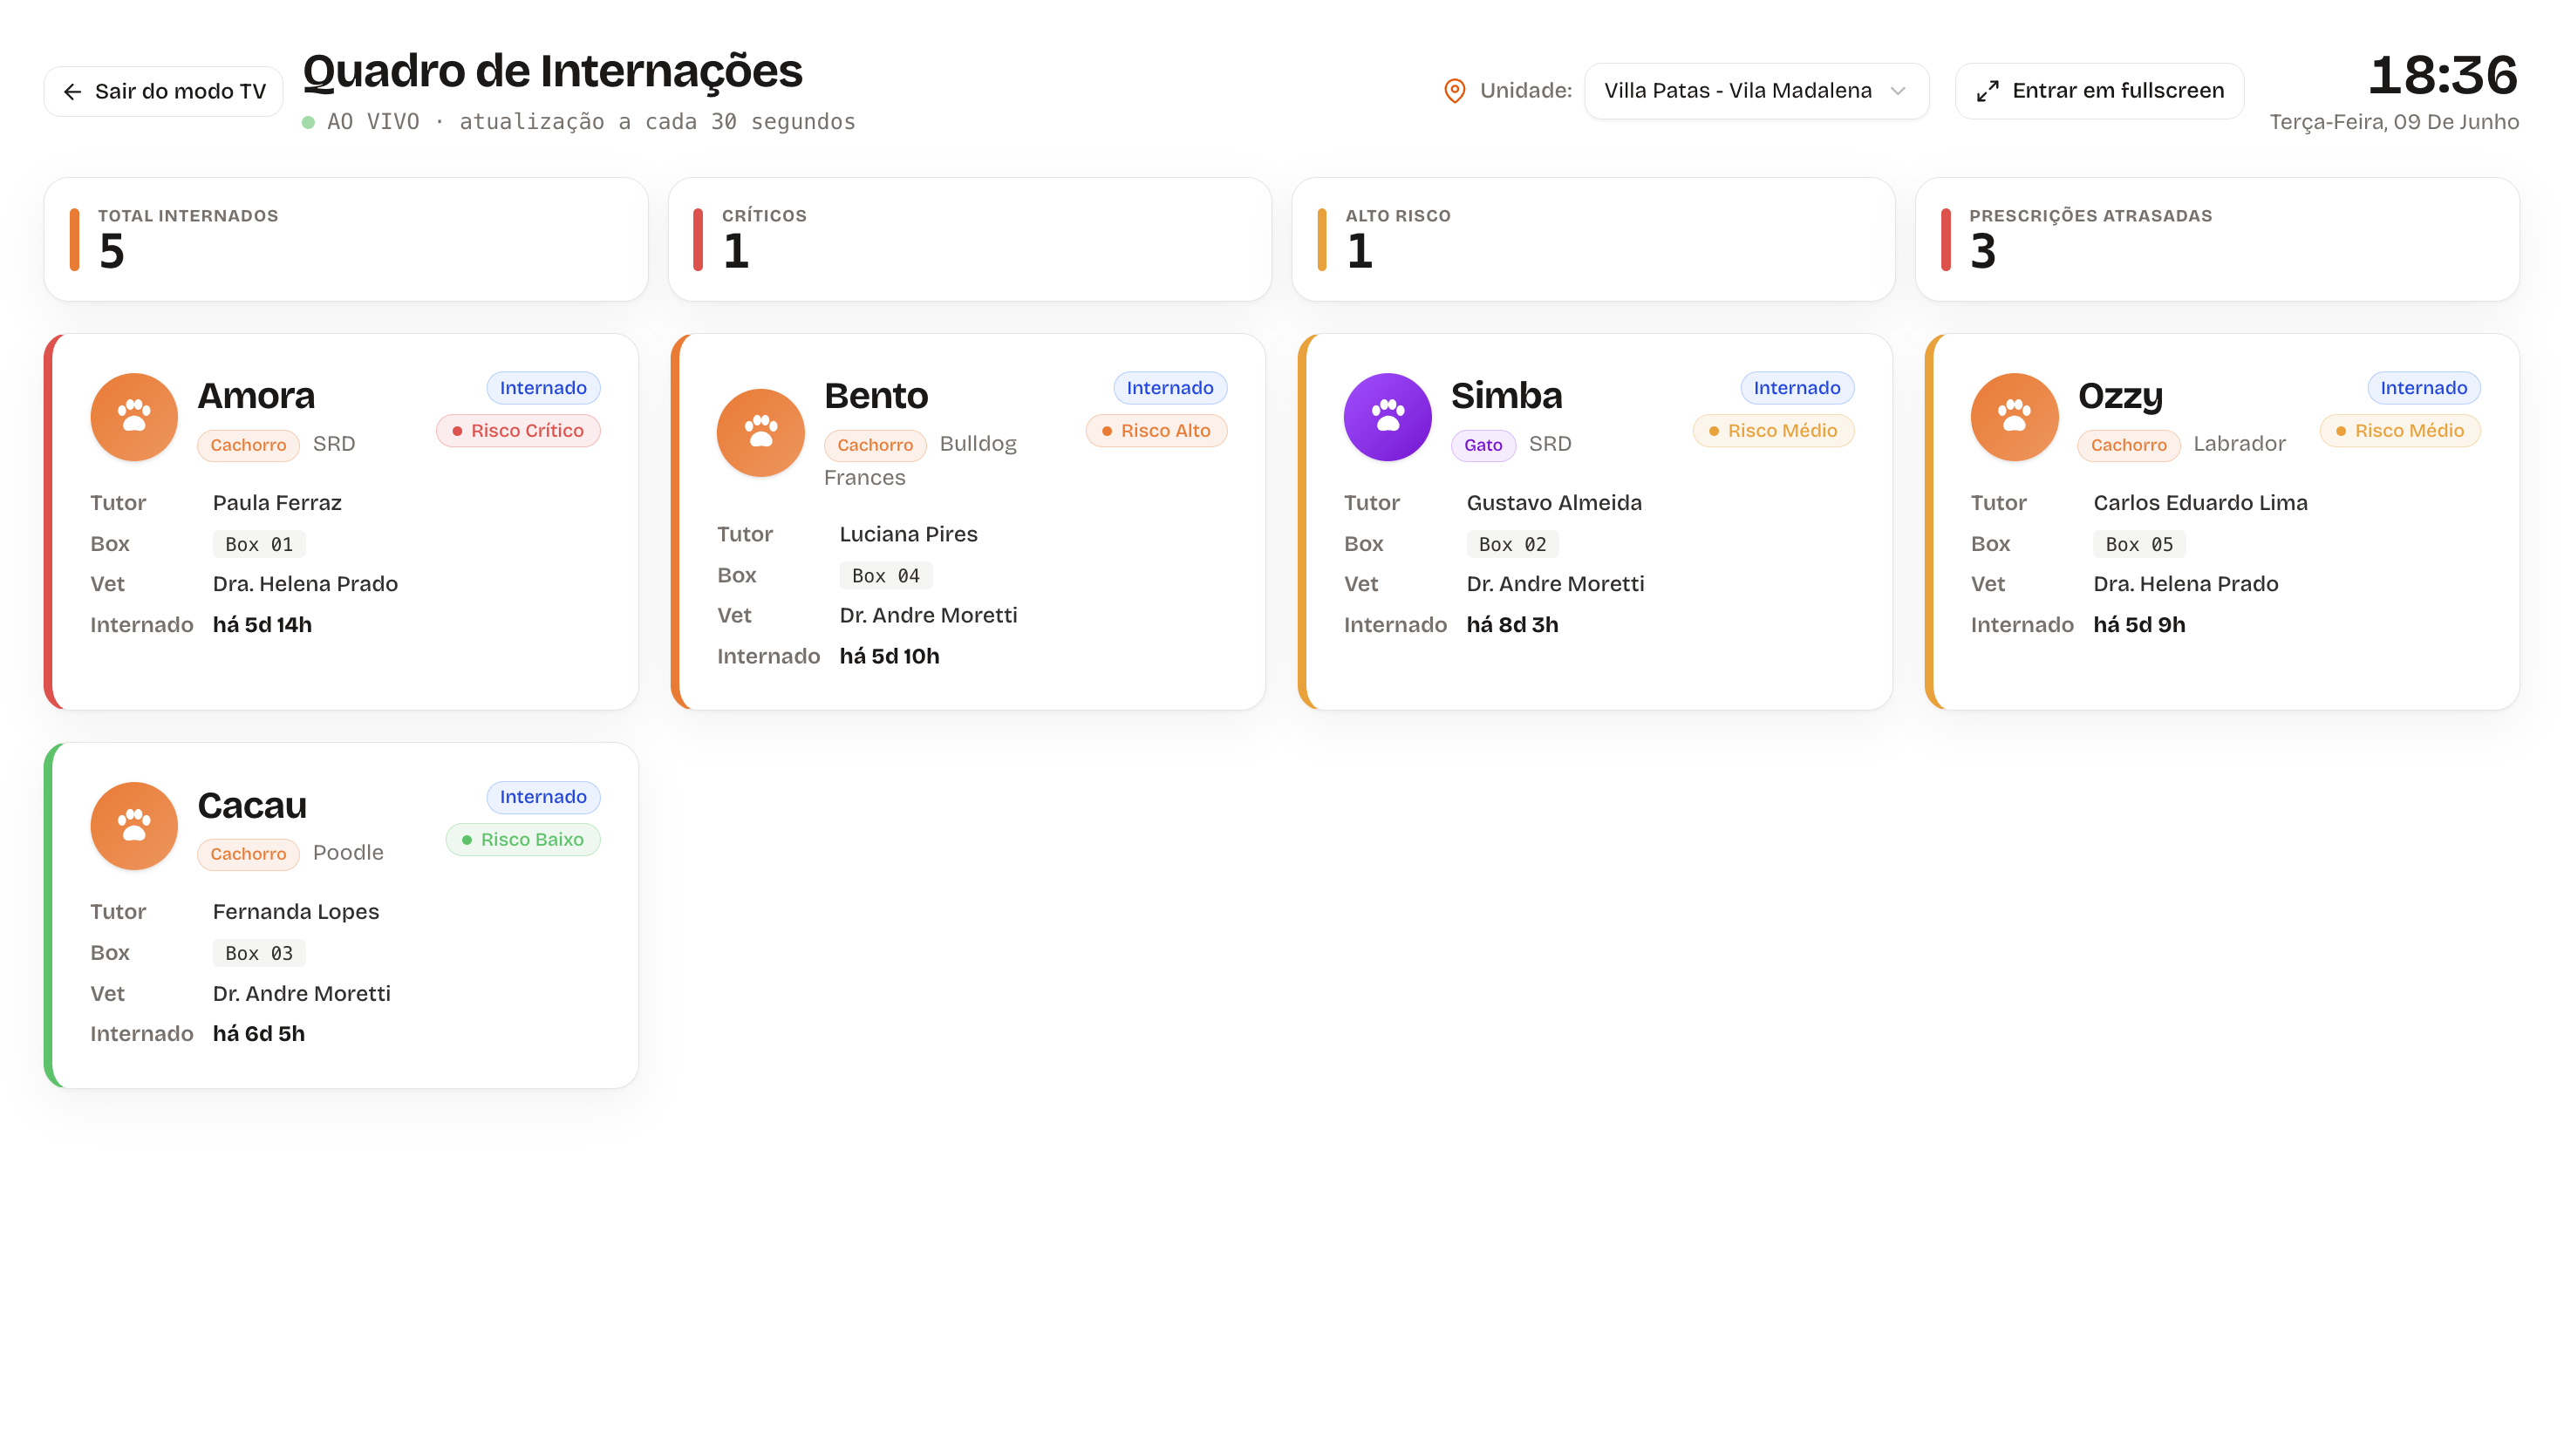Image resolution: width=2564 pixels, height=1456 pixels.
Task: Select the Prescrições Atrasadas summary card
Action: 2217,239
